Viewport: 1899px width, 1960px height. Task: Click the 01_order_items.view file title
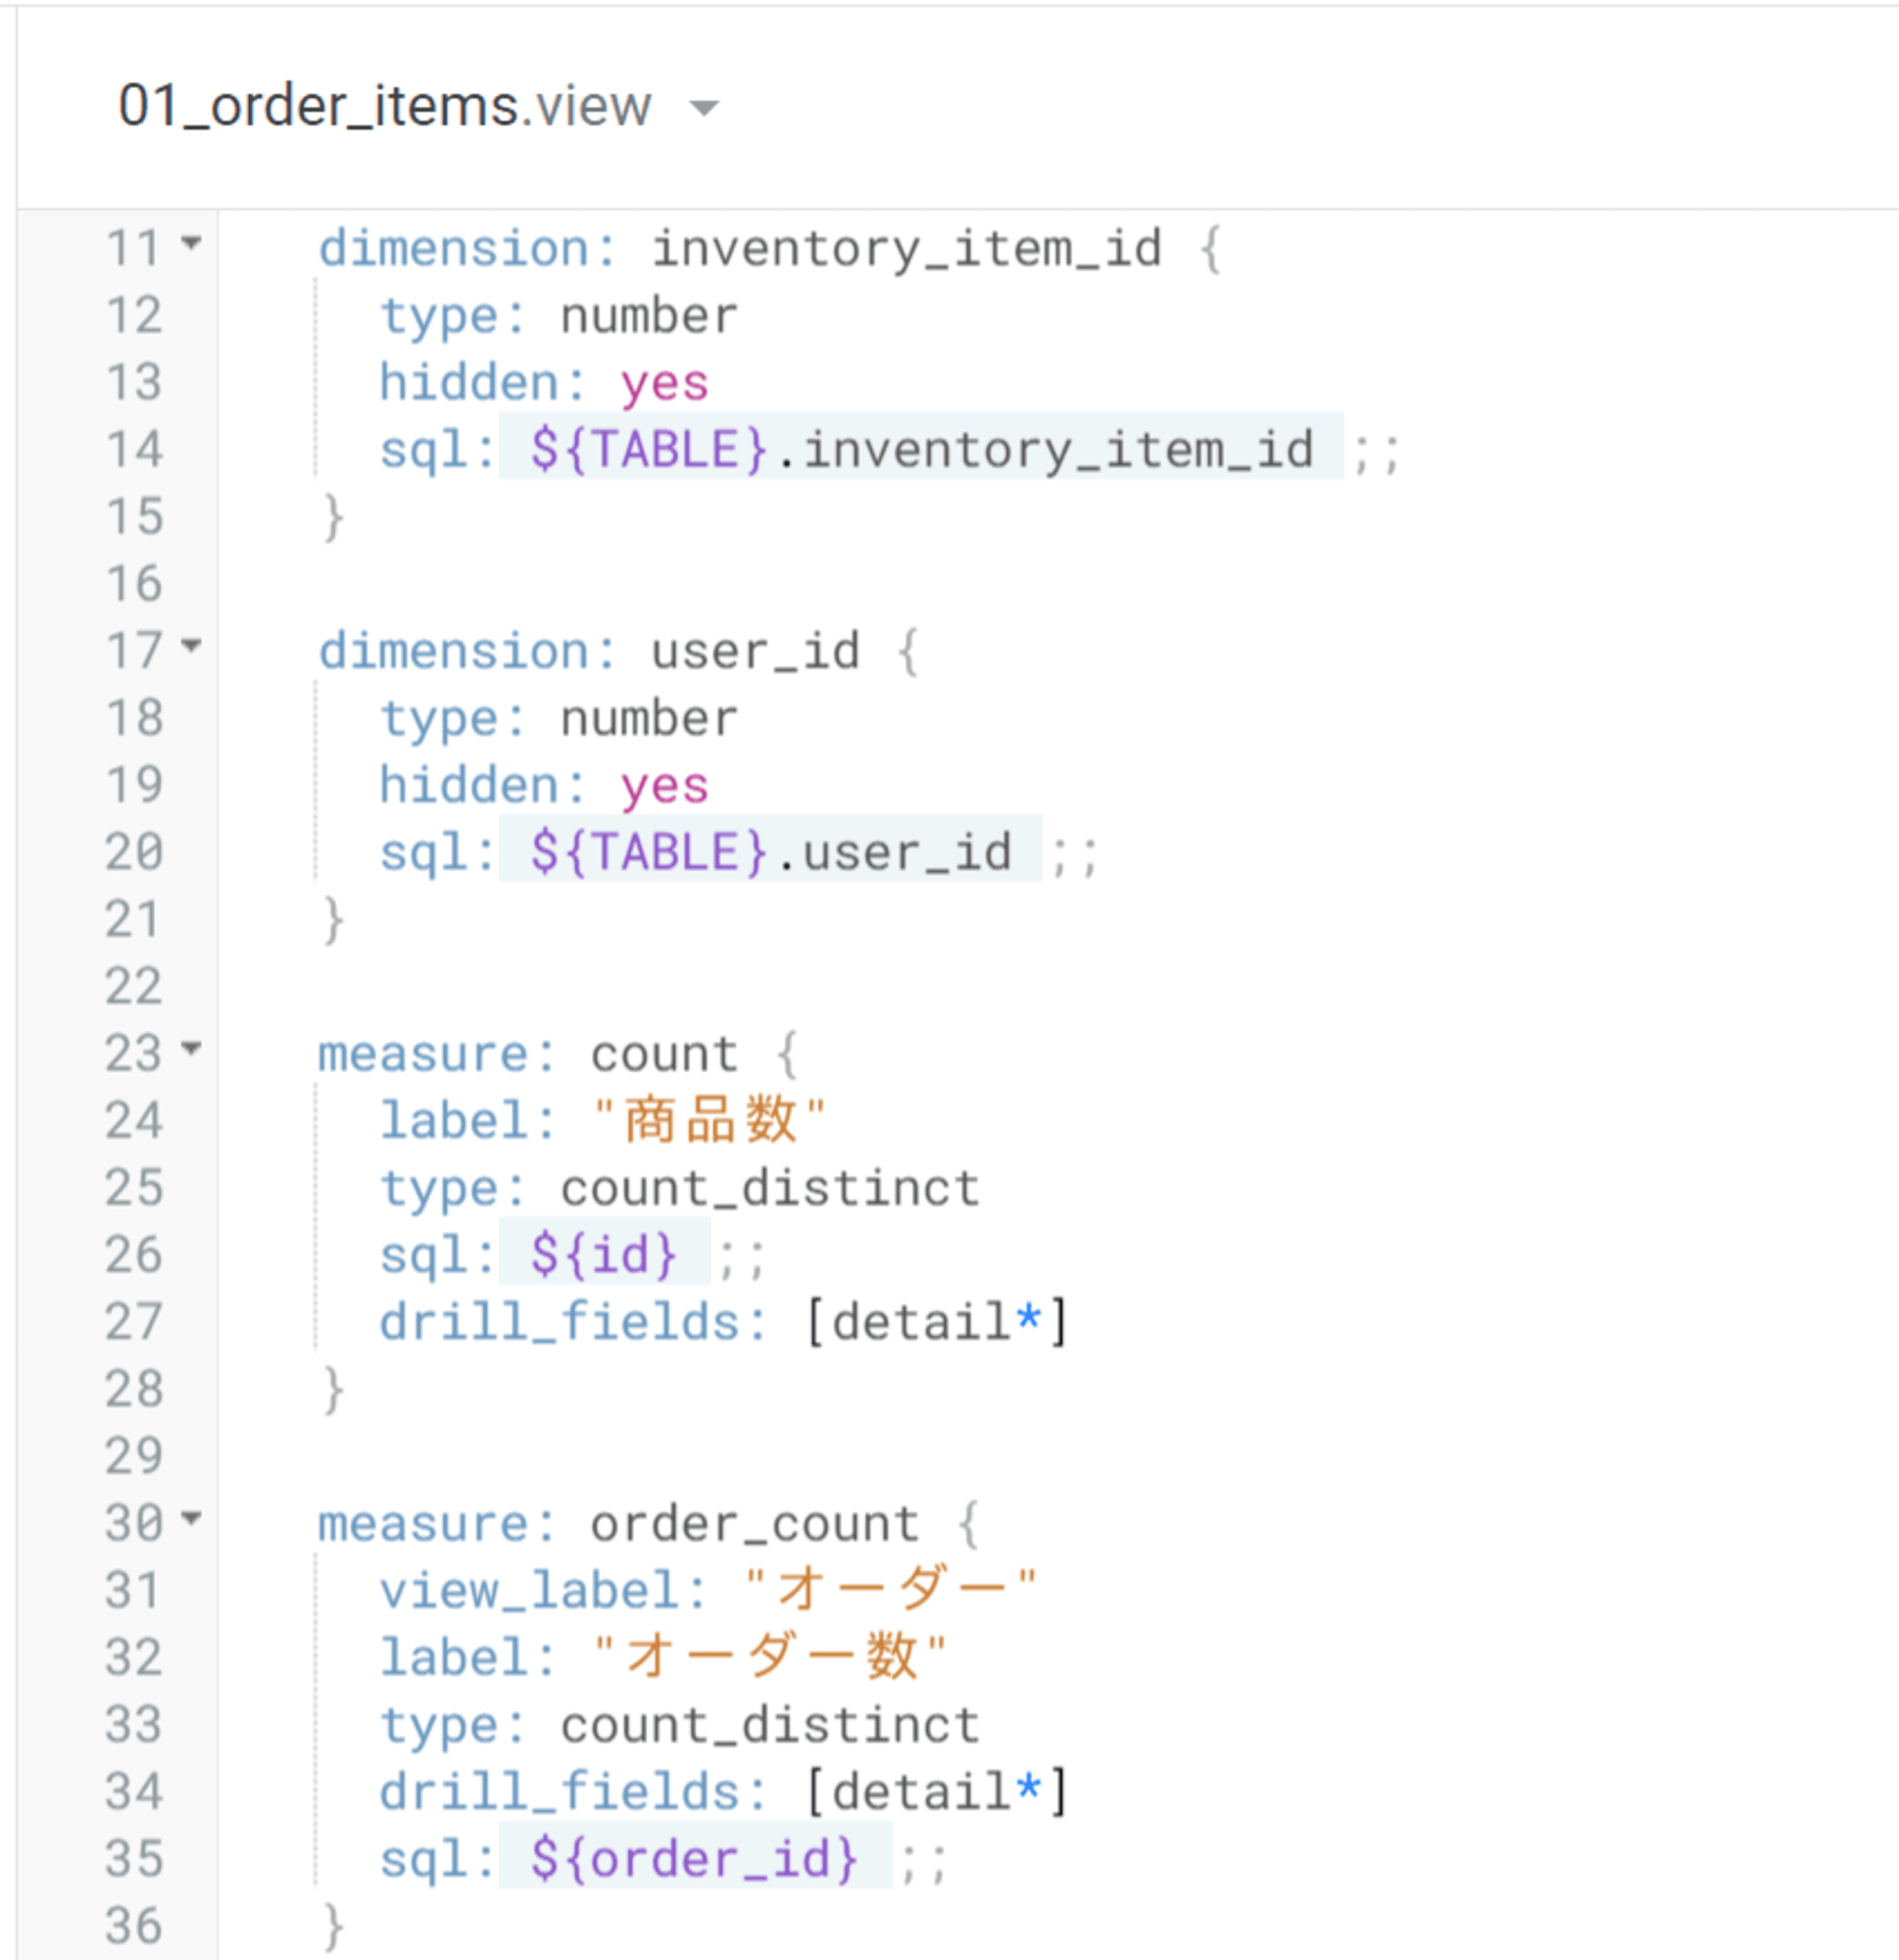tap(385, 106)
